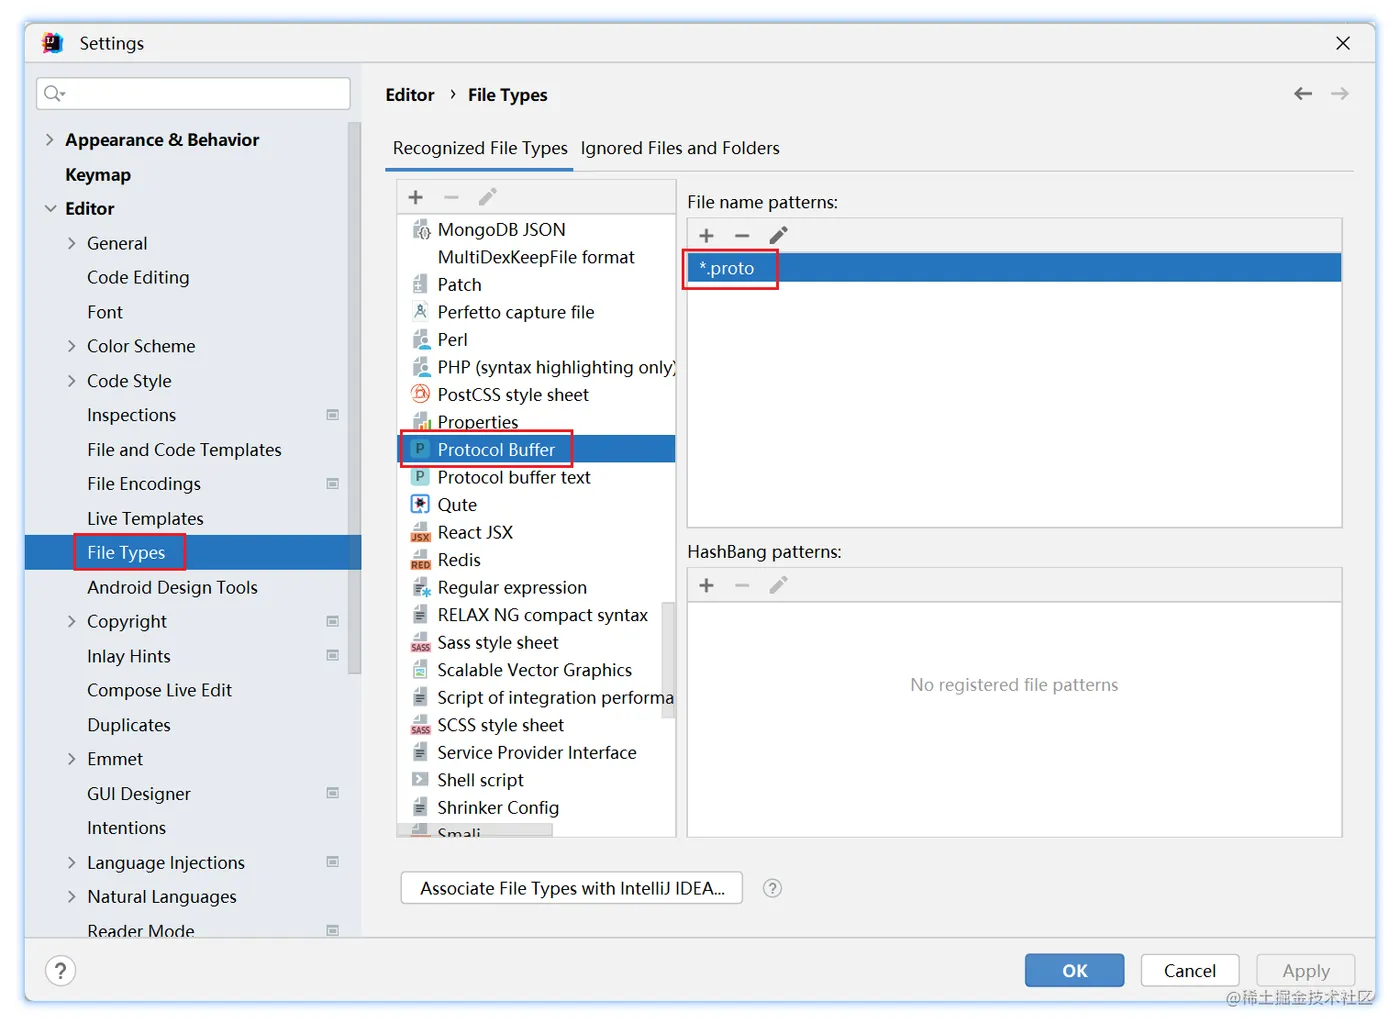This screenshot has width=1400, height=1034.
Task: Close the Settings dialog window
Action: [x=1343, y=43]
